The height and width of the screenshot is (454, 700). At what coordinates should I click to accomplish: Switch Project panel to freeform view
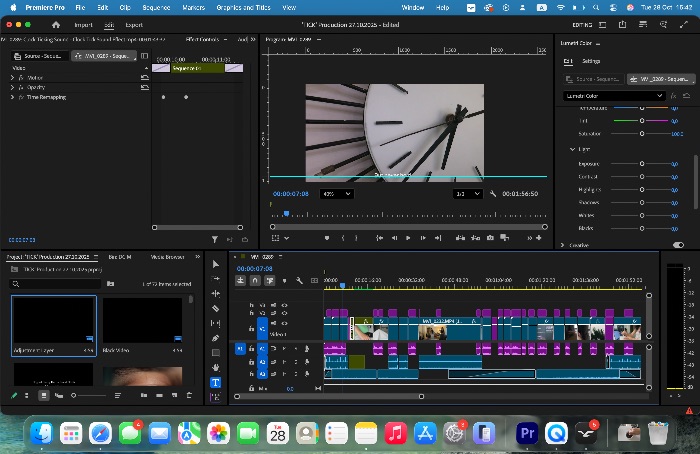pyautogui.click(x=58, y=396)
